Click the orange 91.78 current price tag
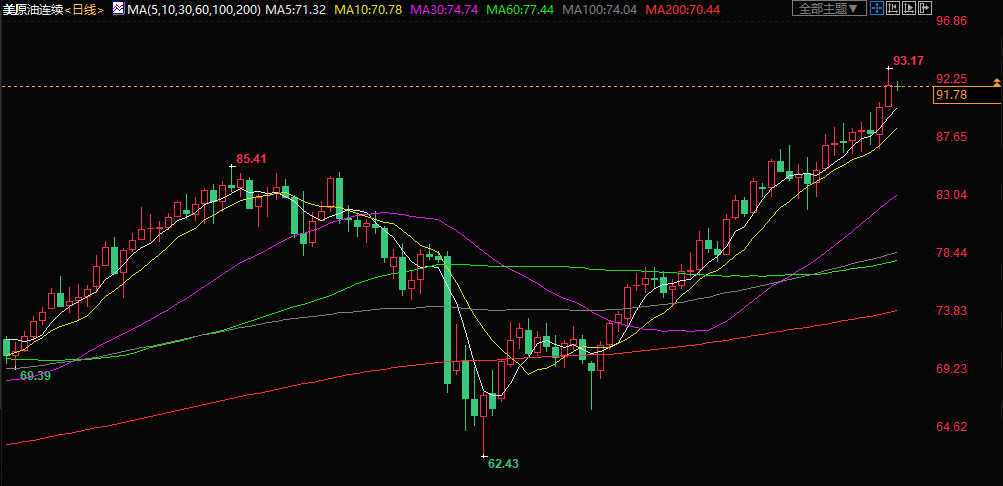 [950, 95]
